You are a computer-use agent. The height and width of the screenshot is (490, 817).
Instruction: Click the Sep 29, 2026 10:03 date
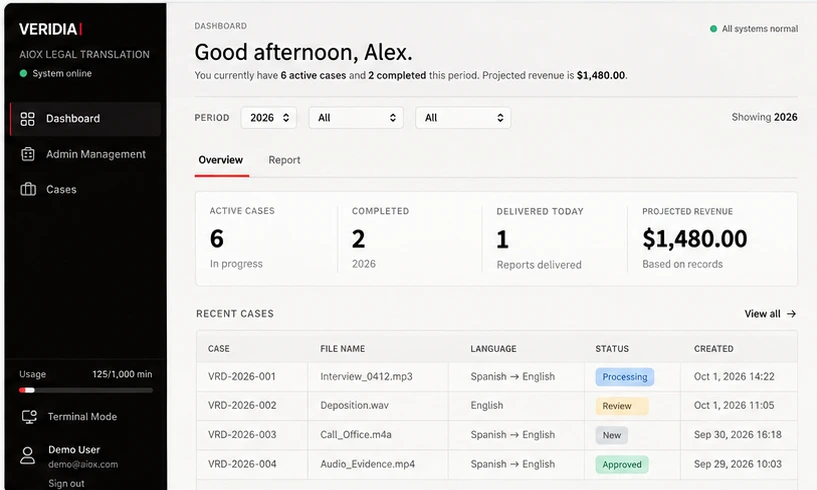point(737,464)
